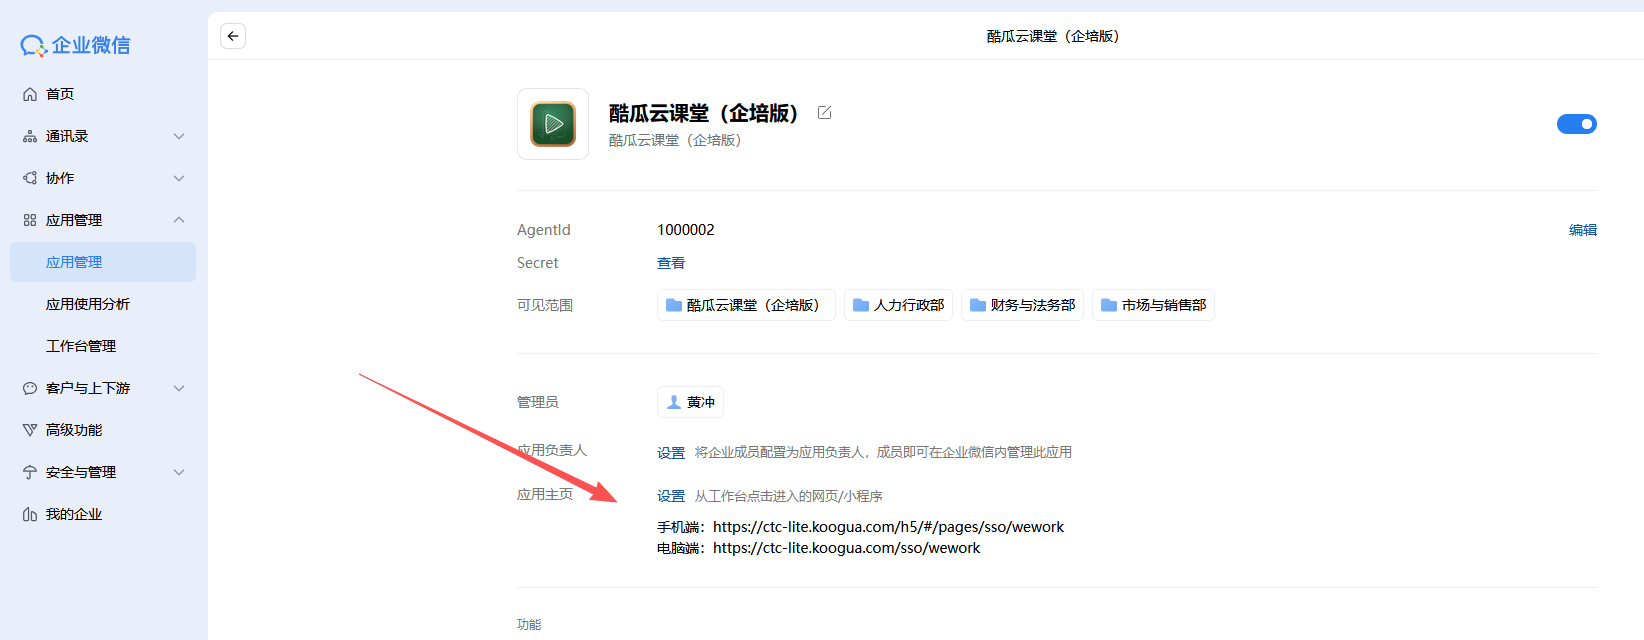This screenshot has width=1644, height=640.
Task: Click the 我的企业 building icon
Action: click(30, 514)
